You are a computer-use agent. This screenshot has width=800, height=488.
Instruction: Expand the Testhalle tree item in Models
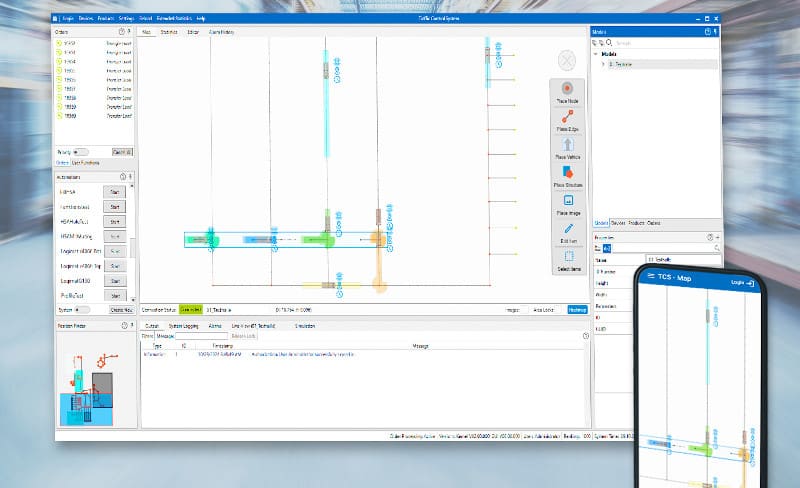click(603, 64)
